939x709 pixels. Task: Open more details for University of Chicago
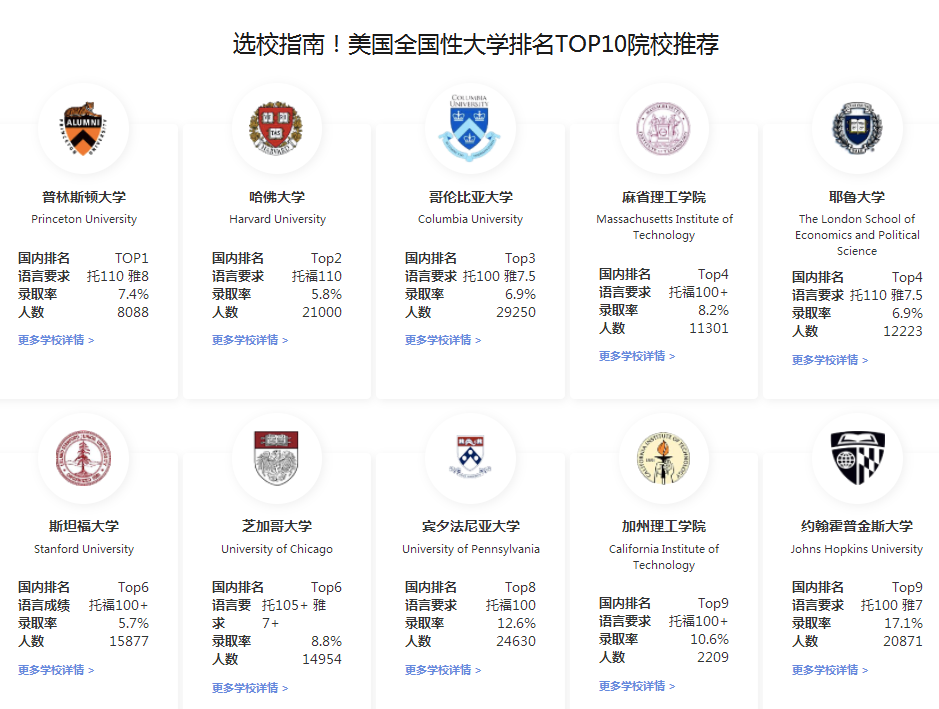(x=250, y=688)
